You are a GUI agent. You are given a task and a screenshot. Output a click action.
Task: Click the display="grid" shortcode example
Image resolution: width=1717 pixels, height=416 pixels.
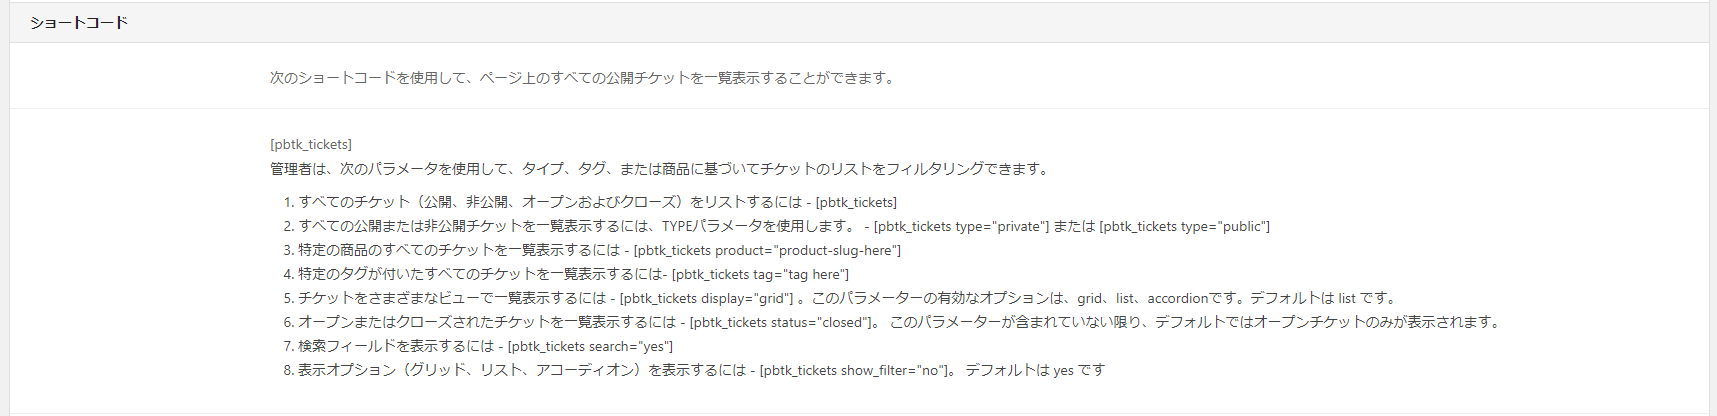706,298
